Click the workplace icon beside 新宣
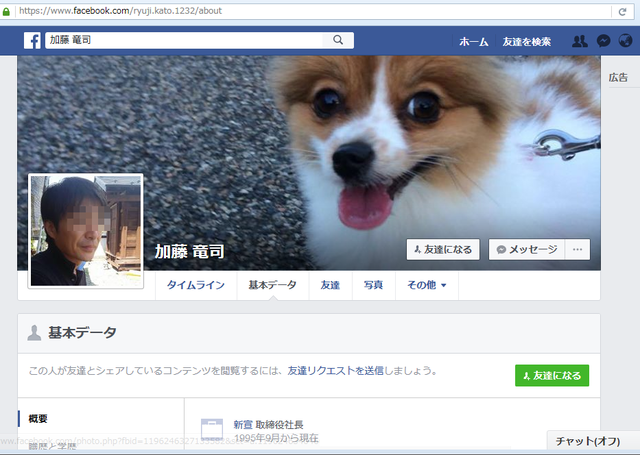640x455 pixels. click(212, 429)
